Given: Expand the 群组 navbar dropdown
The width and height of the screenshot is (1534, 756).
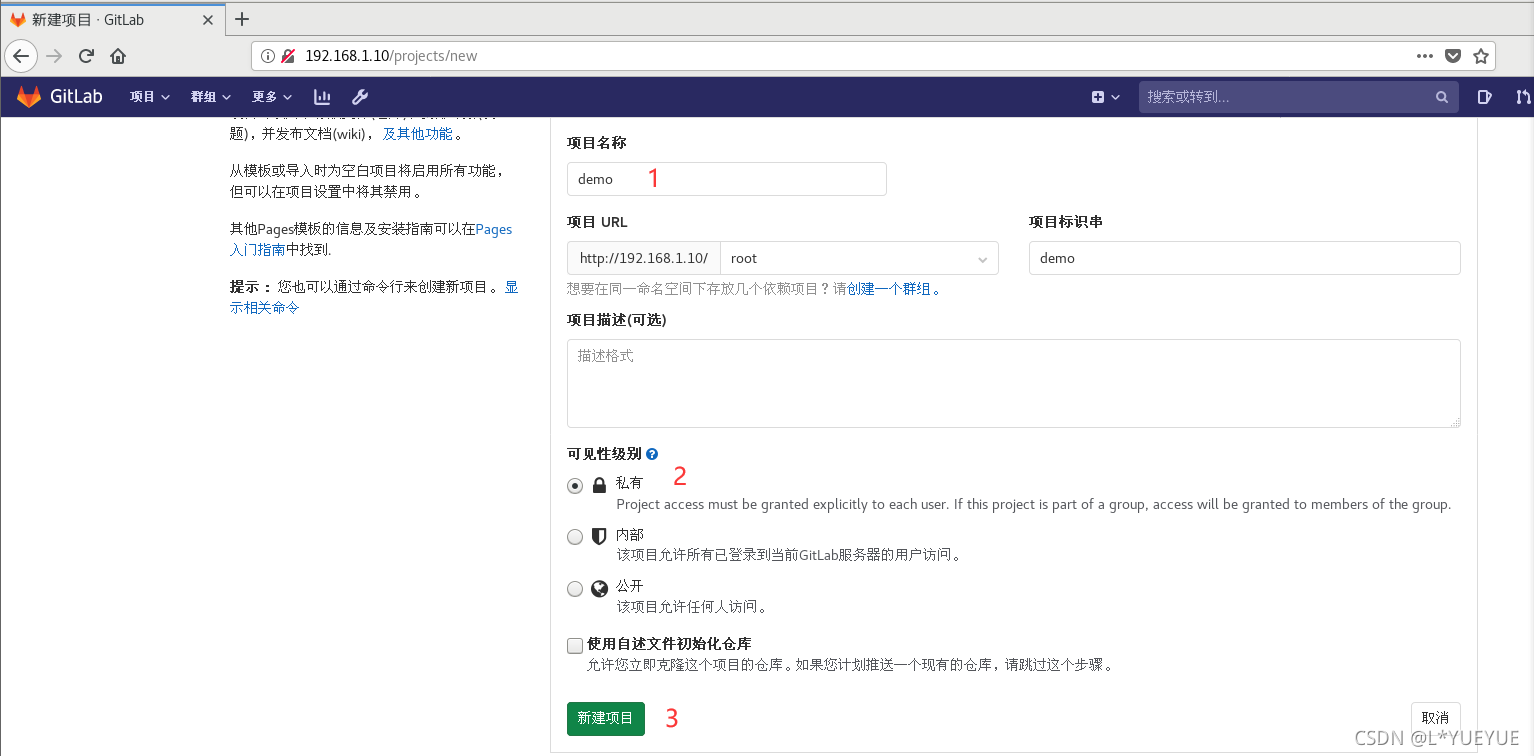Looking at the screenshot, I should (211, 97).
